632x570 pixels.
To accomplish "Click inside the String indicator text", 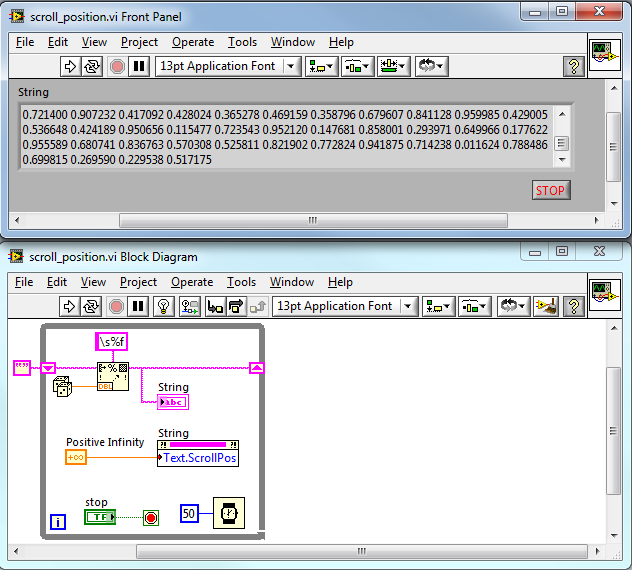I will coord(285,137).
